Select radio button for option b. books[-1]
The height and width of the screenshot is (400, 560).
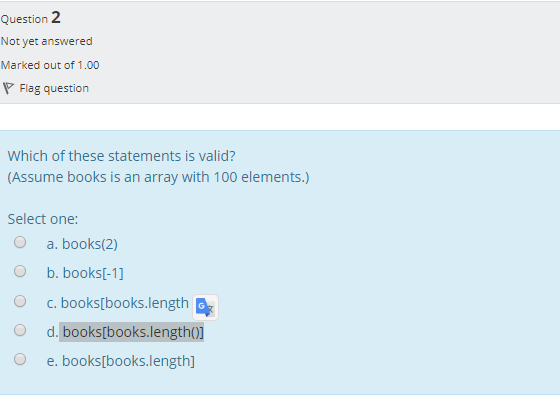pos(20,271)
